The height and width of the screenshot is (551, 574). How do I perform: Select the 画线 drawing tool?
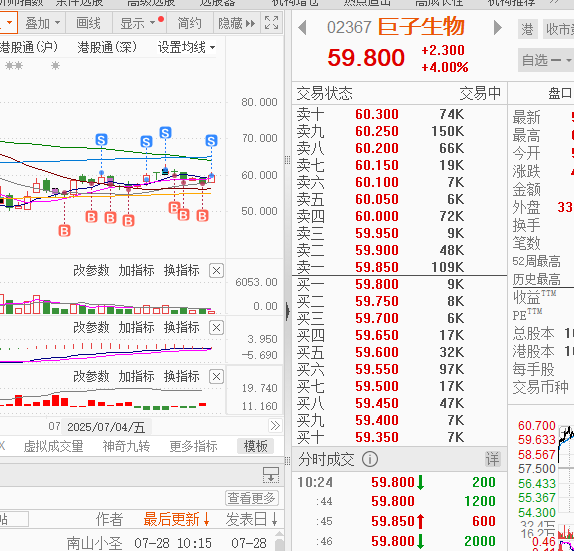pos(88,24)
